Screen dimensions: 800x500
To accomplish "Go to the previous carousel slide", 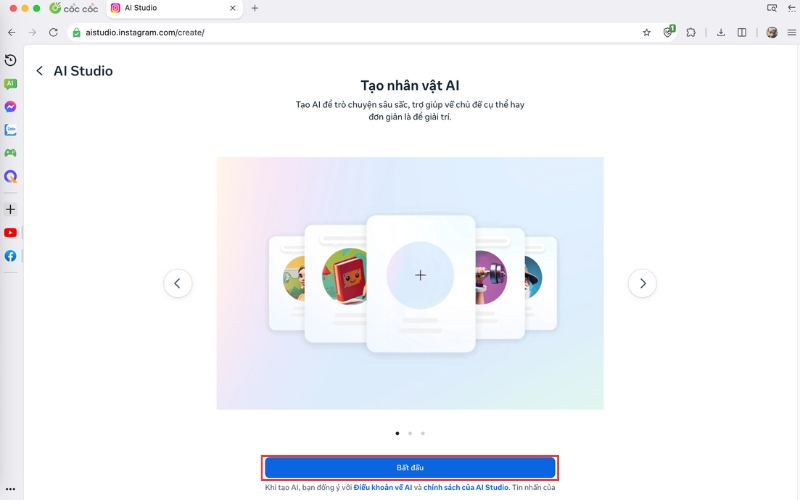I will click(x=178, y=283).
